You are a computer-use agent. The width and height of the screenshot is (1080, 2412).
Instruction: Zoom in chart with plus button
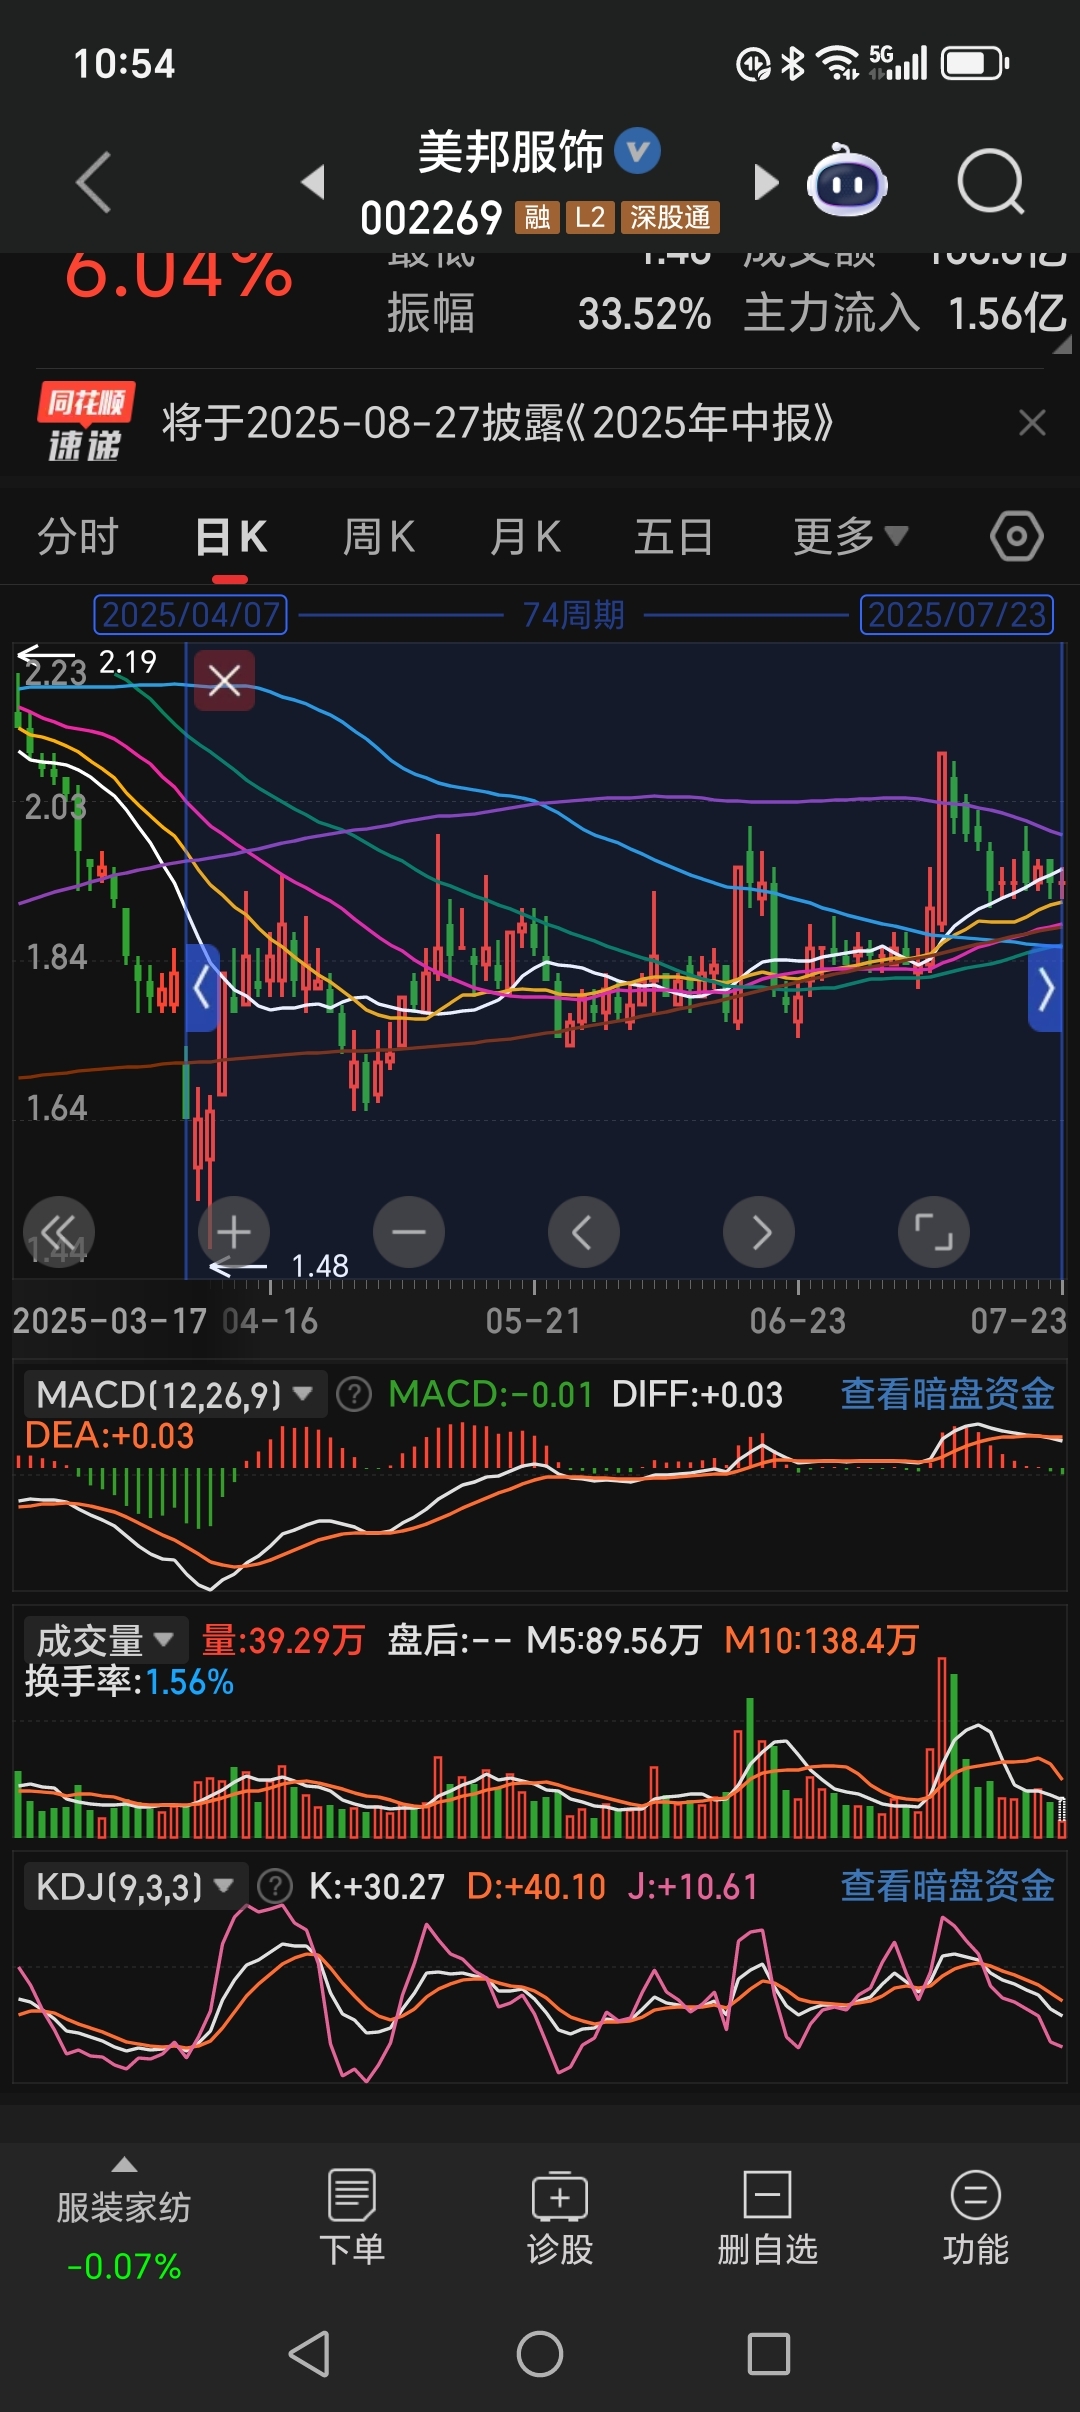(x=234, y=1232)
